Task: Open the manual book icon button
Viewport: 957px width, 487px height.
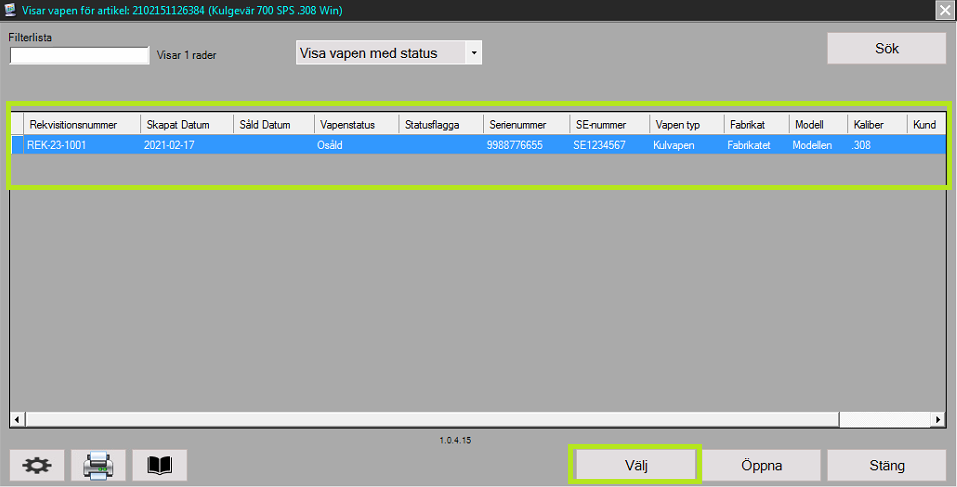Action: click(160, 465)
